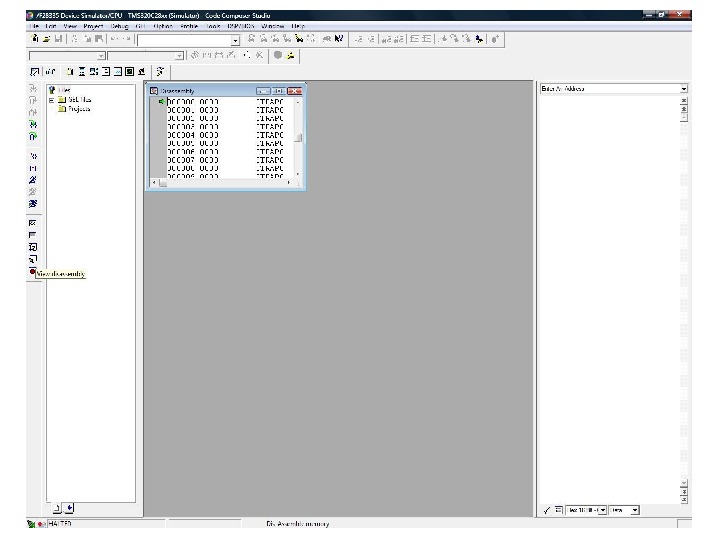This screenshot has height=540, width=720.
Task: Click the HALTED status indicator
Action: [60, 523]
